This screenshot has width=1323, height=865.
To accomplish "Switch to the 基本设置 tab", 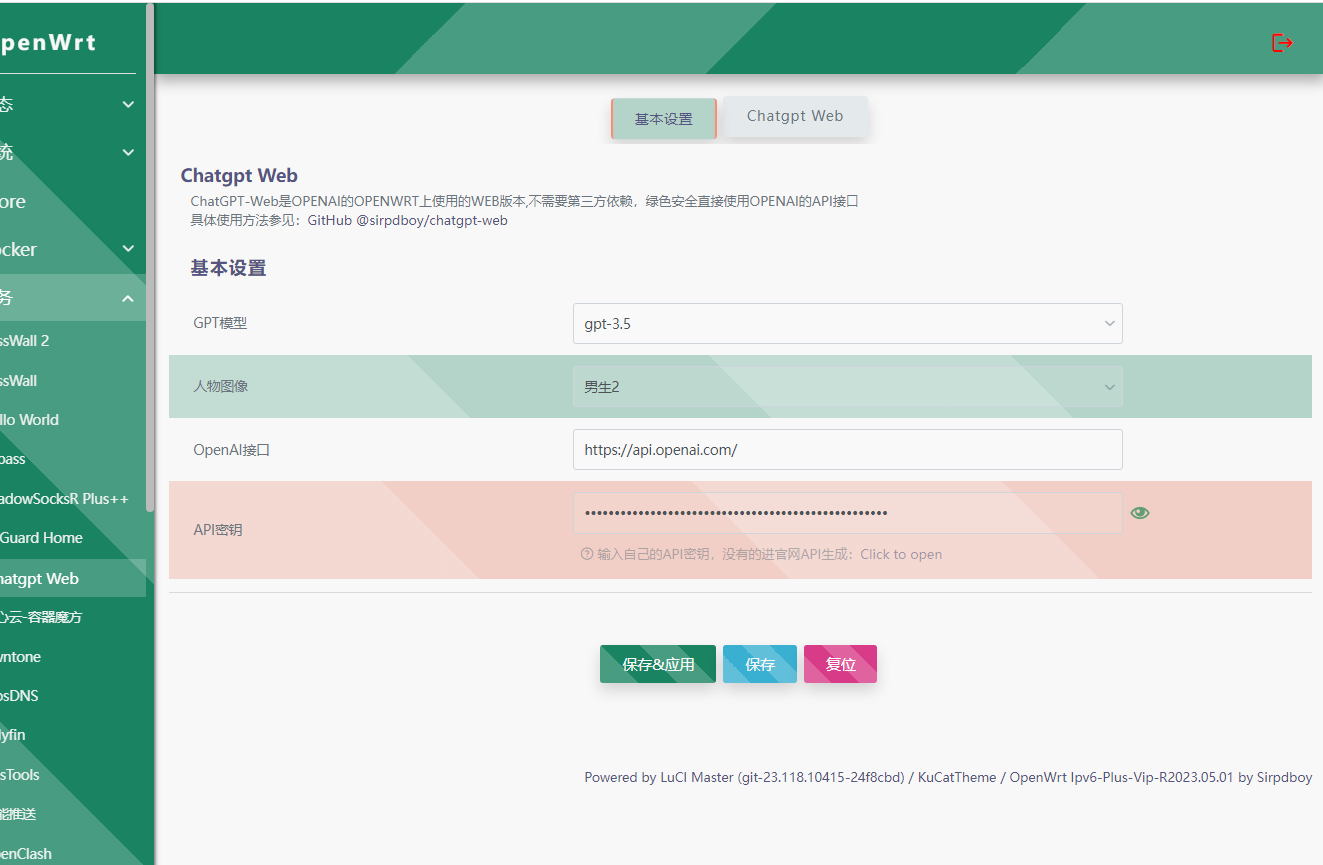I will pyautogui.click(x=664, y=119).
